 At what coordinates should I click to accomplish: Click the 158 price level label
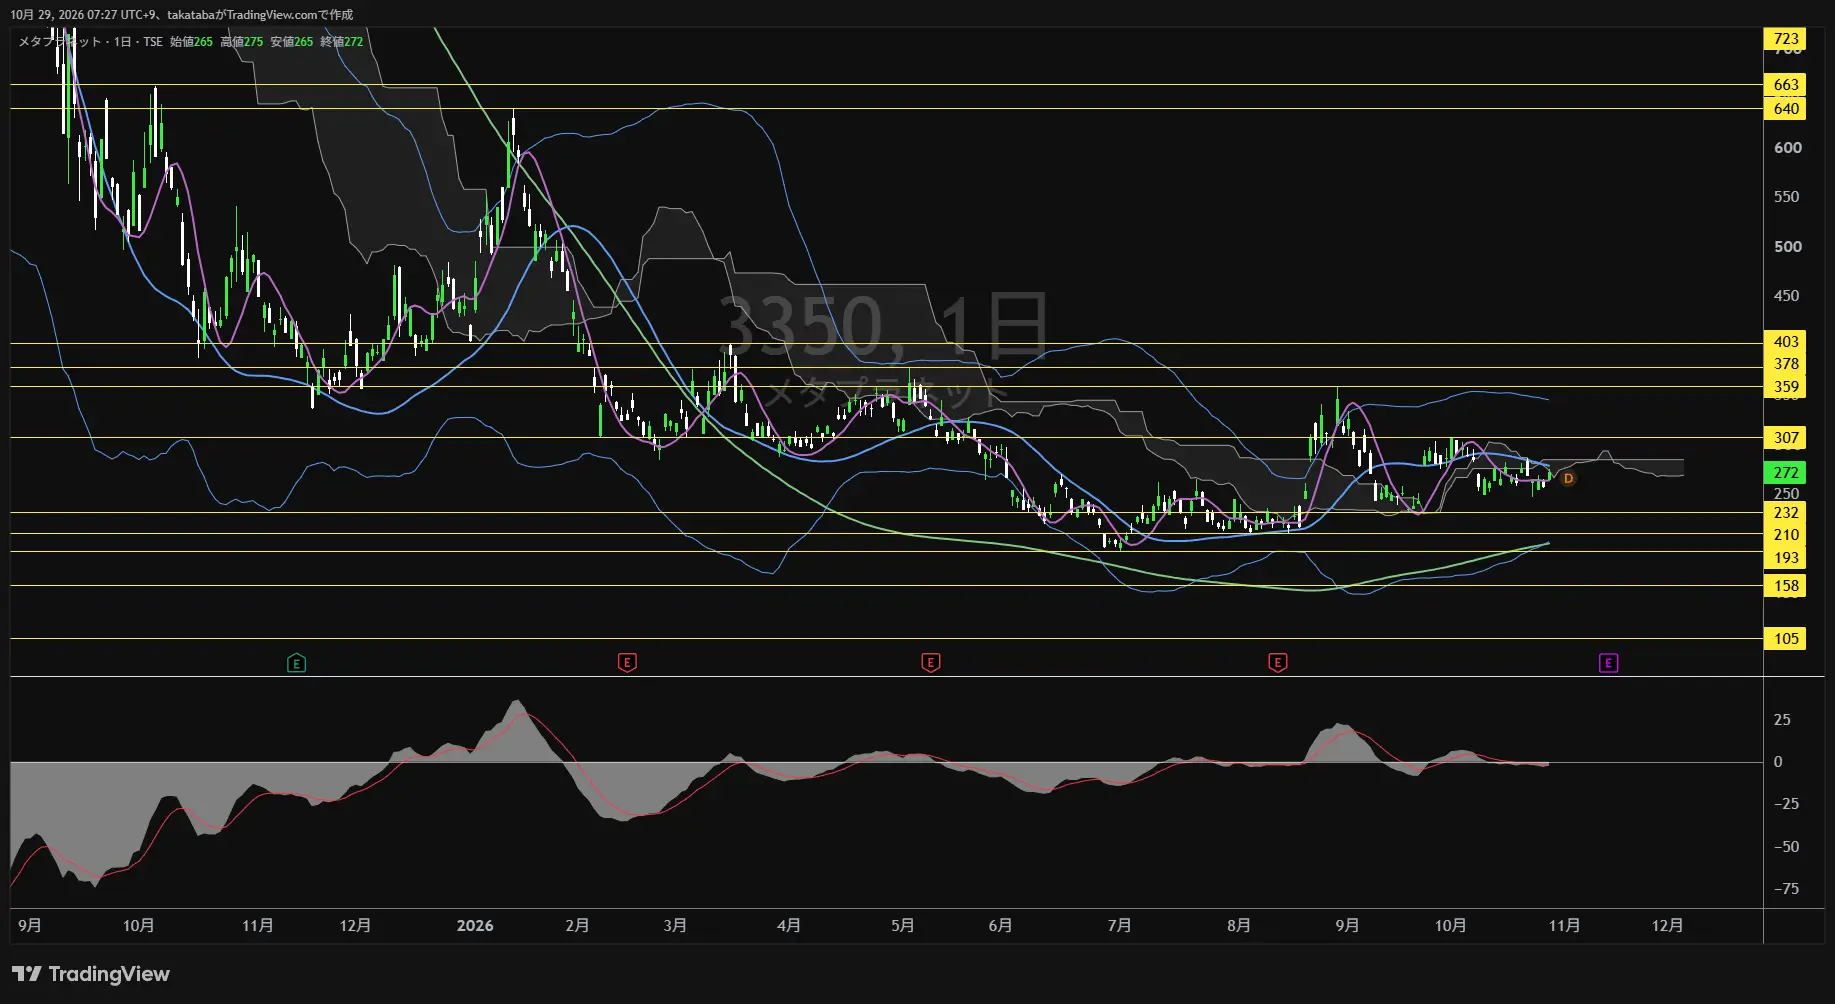pyautogui.click(x=1785, y=586)
